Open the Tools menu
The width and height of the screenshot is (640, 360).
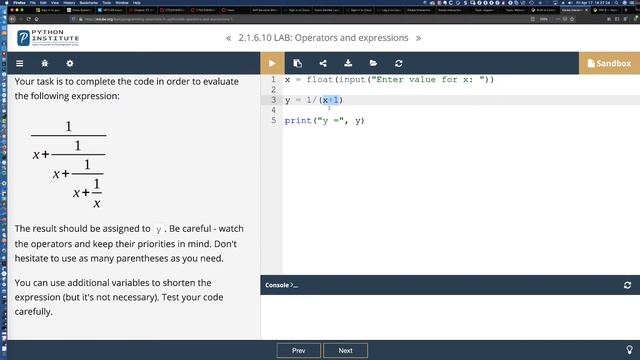(107, 2)
